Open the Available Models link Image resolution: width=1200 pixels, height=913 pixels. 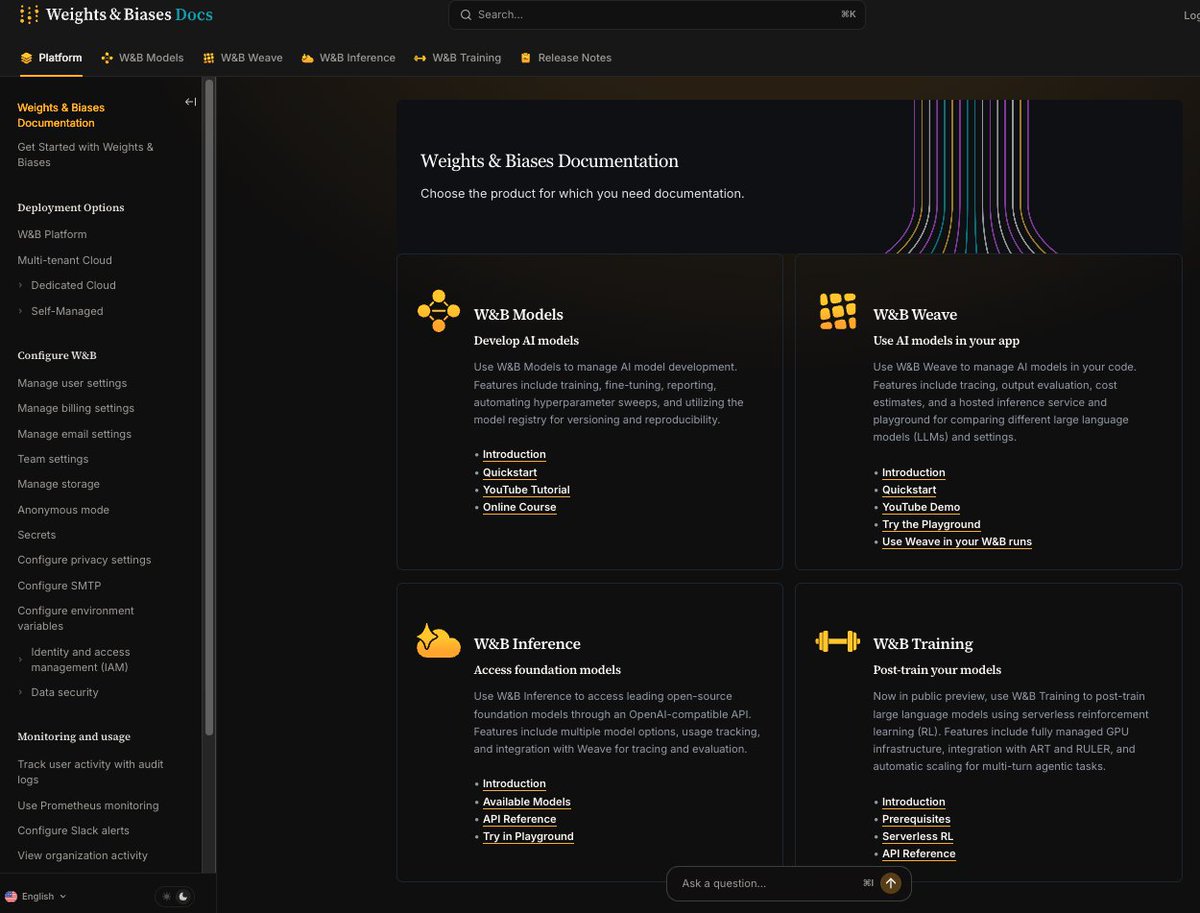[x=527, y=802]
